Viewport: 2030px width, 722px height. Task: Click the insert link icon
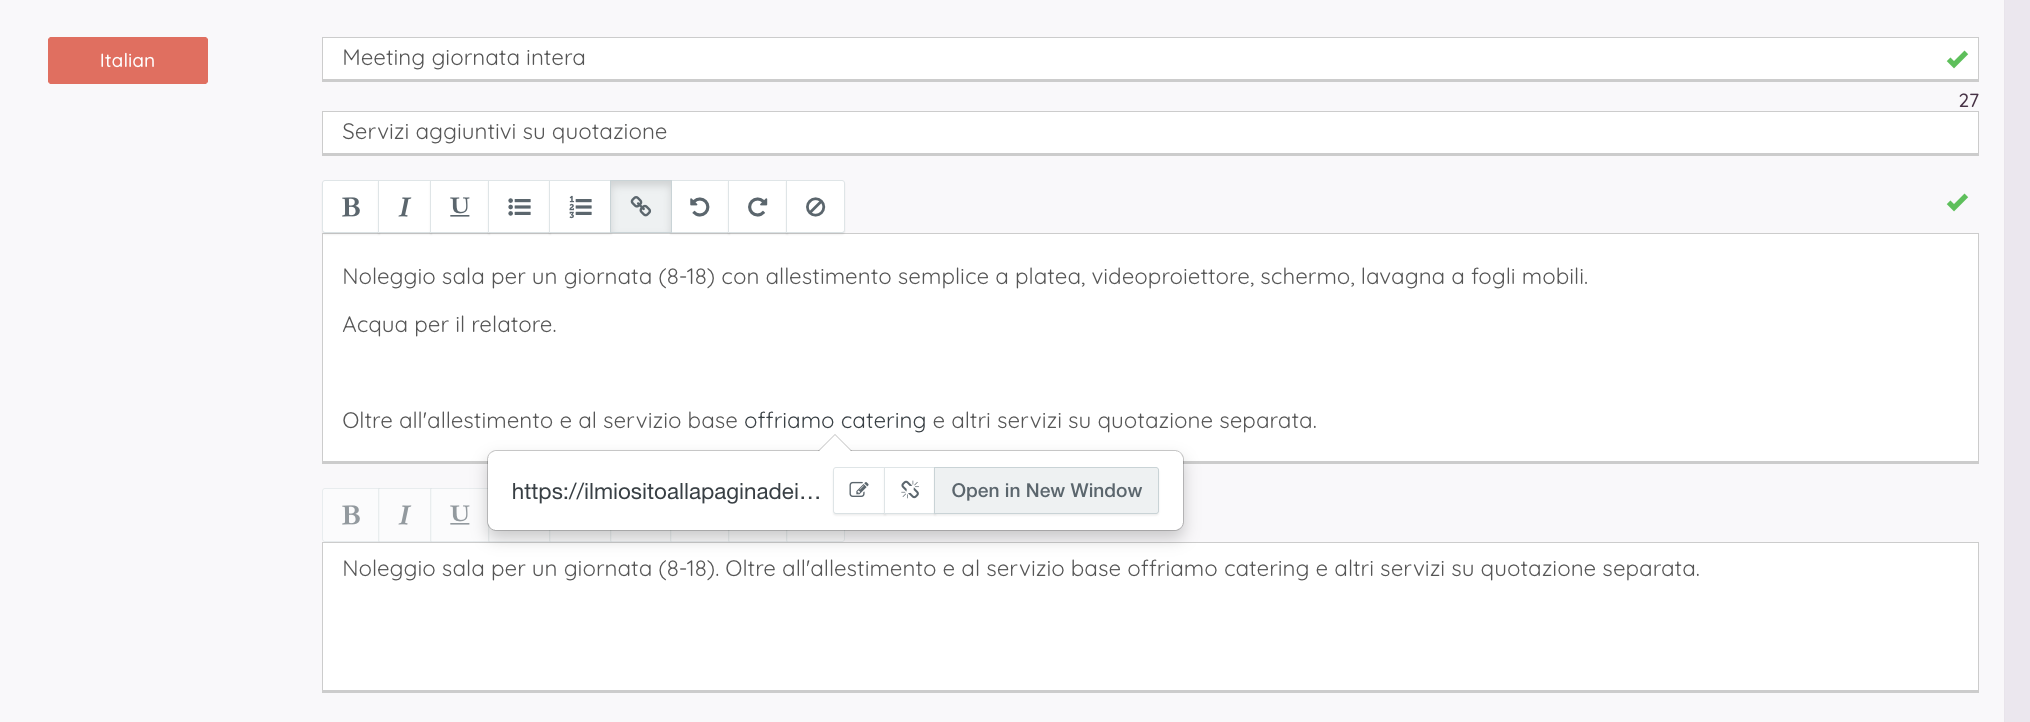[641, 207]
